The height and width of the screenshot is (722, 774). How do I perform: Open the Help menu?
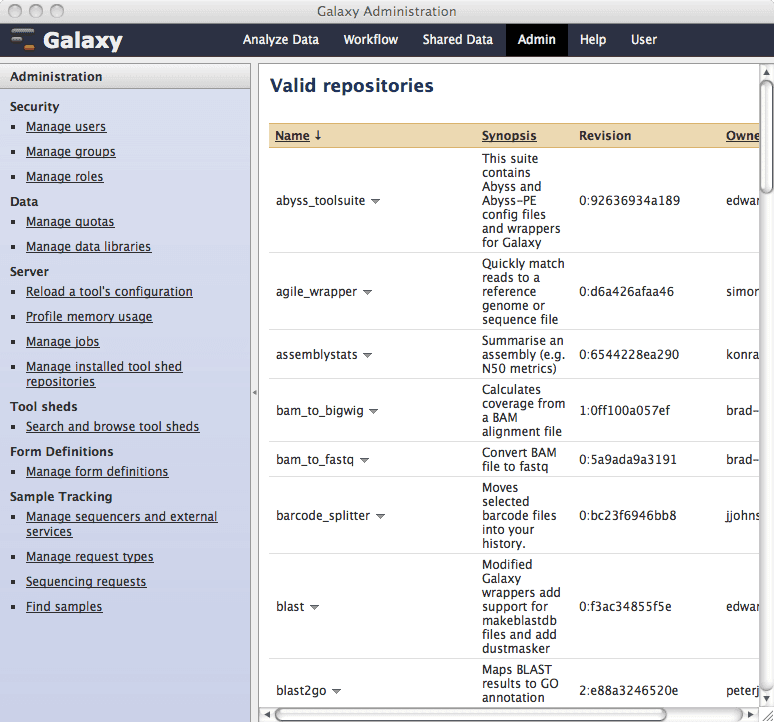tap(593, 40)
